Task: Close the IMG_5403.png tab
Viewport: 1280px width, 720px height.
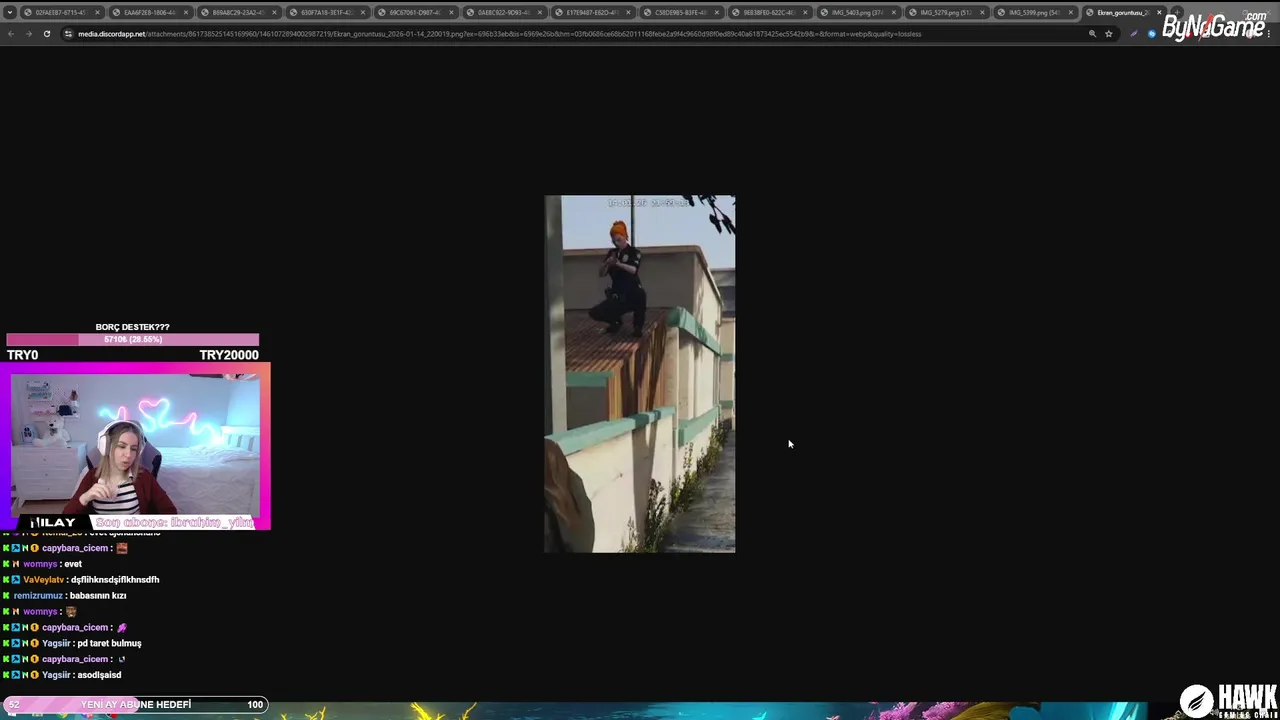Action: (894, 13)
